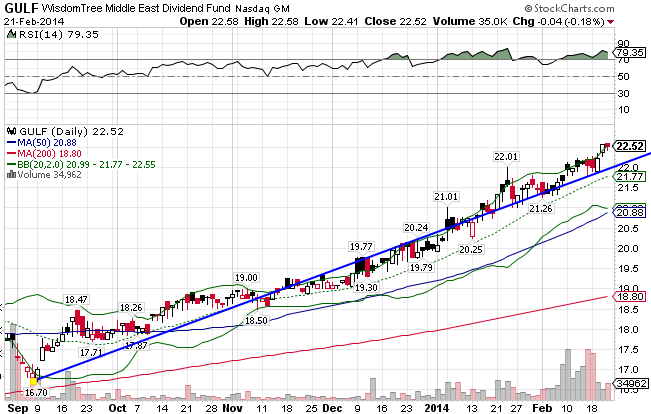Click the Oct month label on date axis
Viewport: 651px width, 414px height.
coord(117,408)
